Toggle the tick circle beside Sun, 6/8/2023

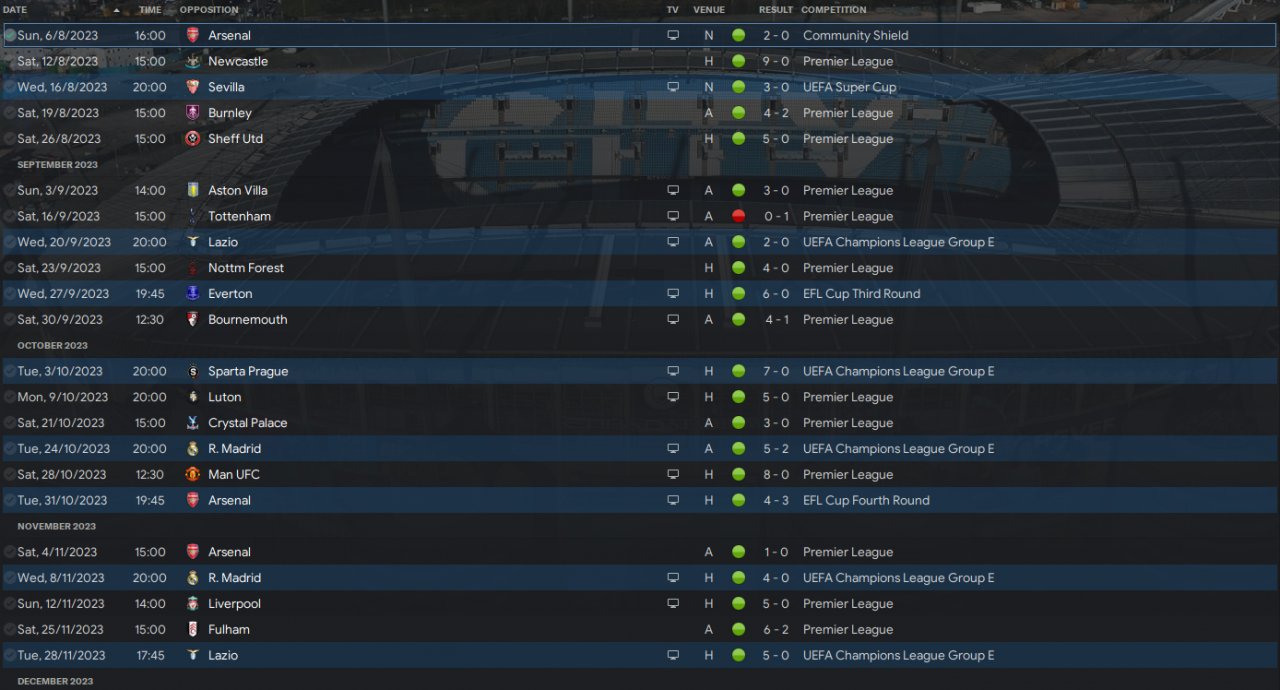[10, 35]
